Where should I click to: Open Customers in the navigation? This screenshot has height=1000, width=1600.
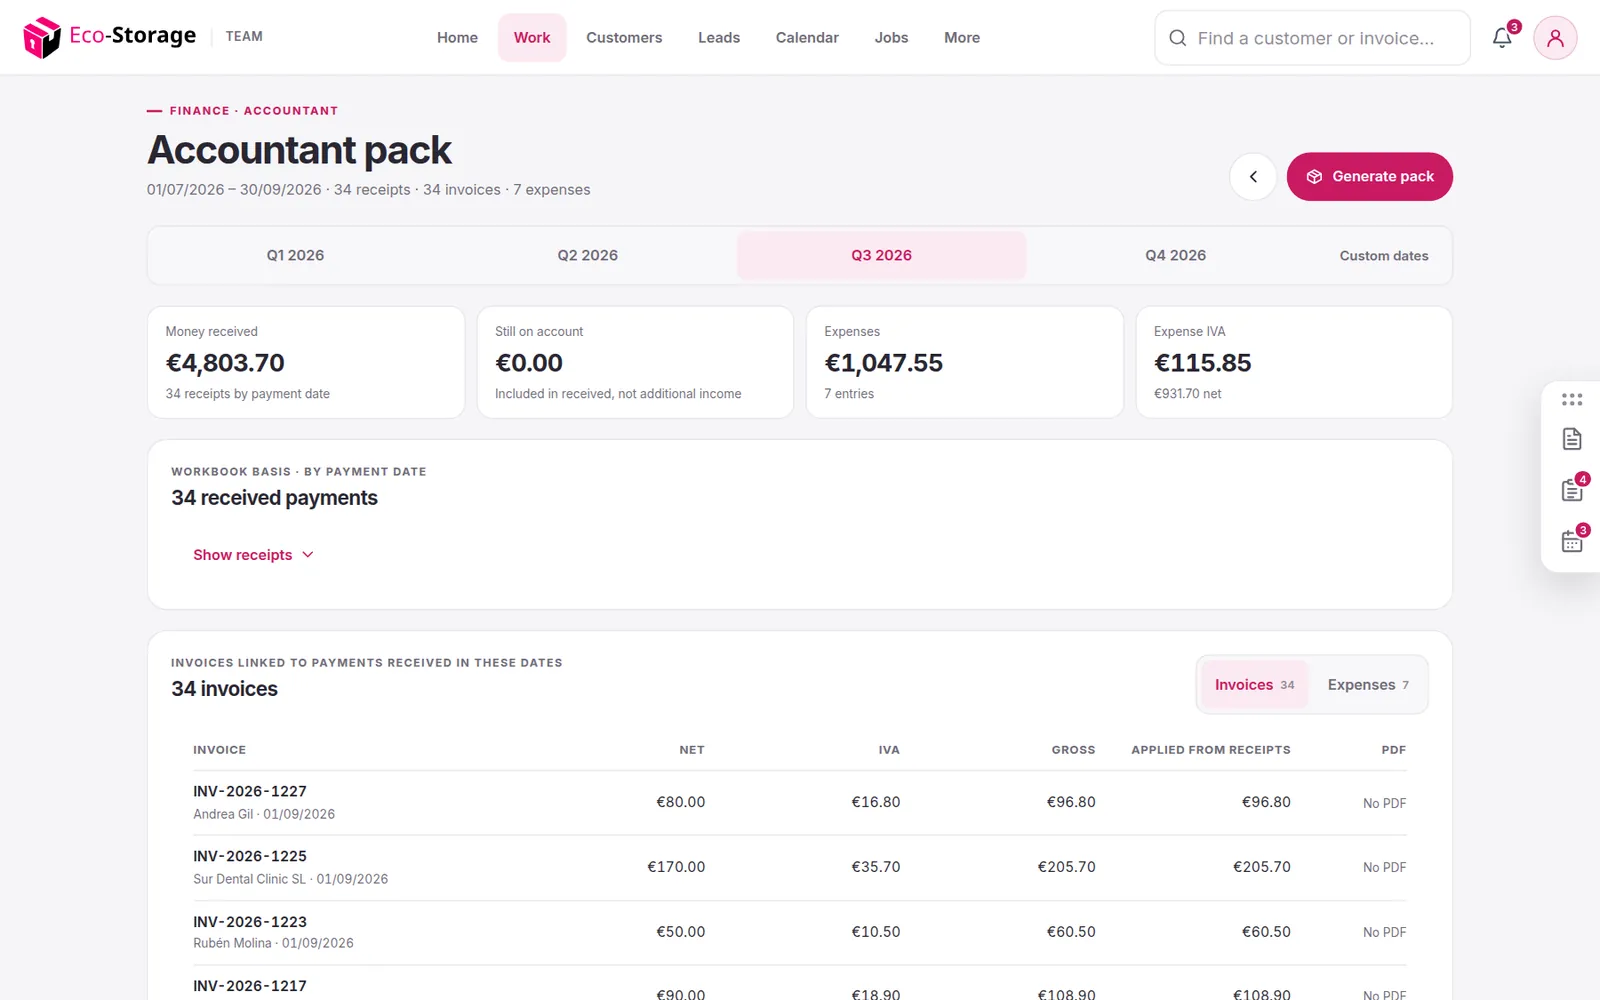[624, 38]
